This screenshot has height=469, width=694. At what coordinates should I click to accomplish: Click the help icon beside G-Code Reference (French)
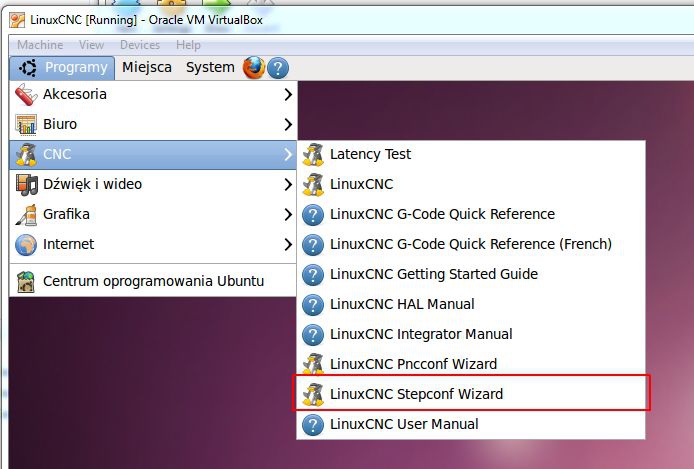pyautogui.click(x=313, y=245)
